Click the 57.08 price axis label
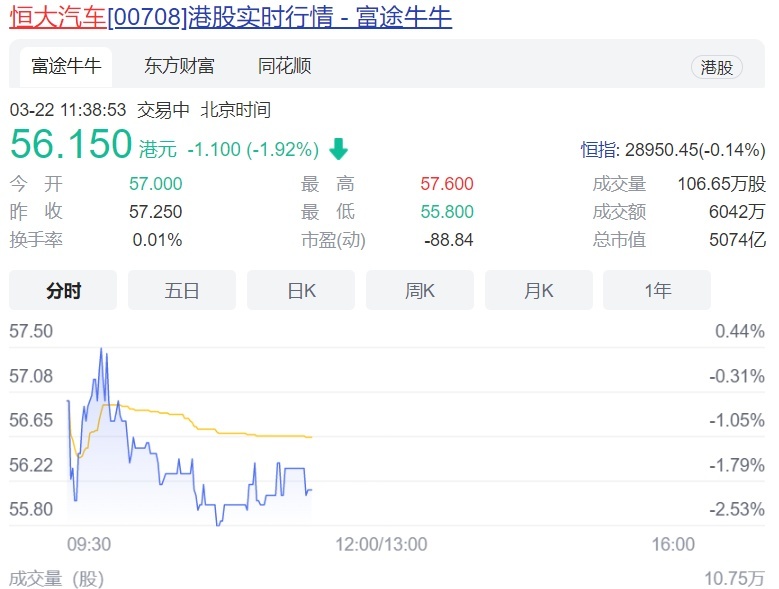Screen dimensions: 779x589 coord(31,376)
